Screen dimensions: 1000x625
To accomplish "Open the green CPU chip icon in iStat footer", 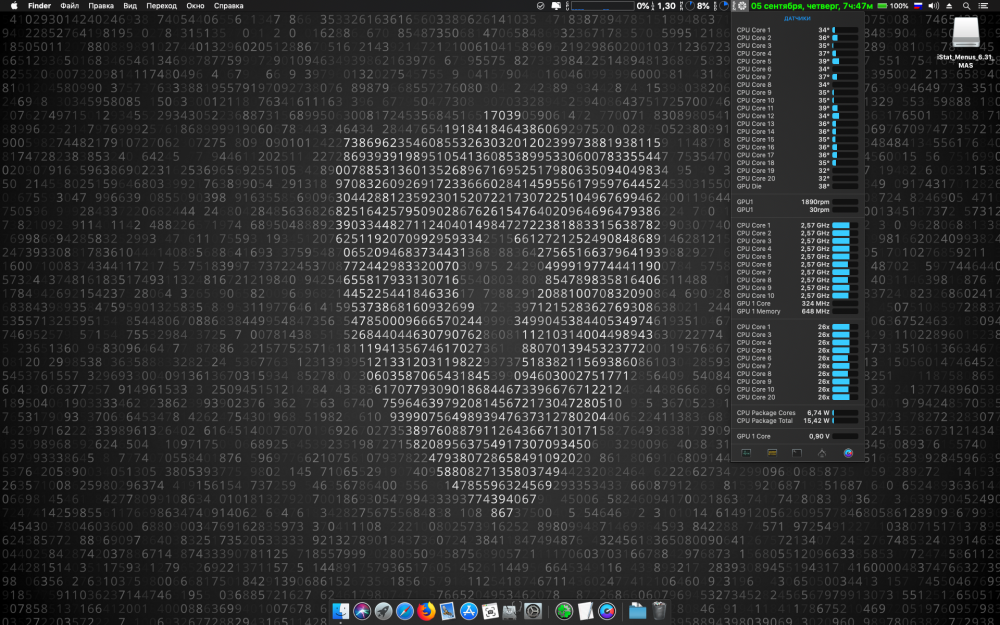I will (x=746, y=453).
